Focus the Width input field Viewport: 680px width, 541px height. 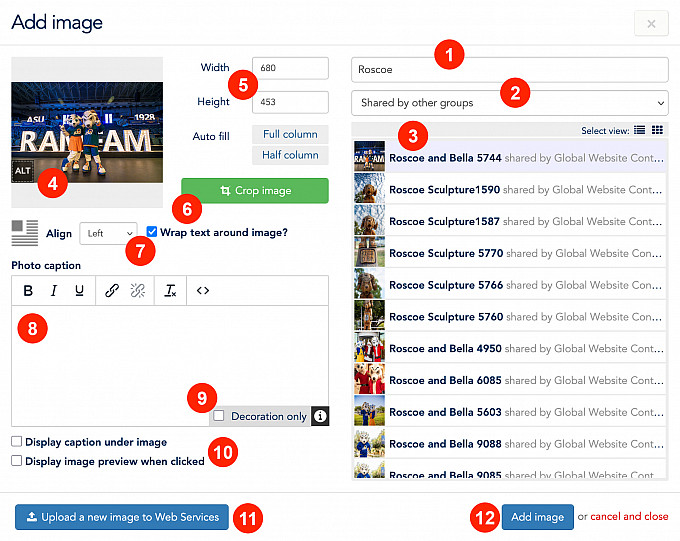click(x=290, y=68)
